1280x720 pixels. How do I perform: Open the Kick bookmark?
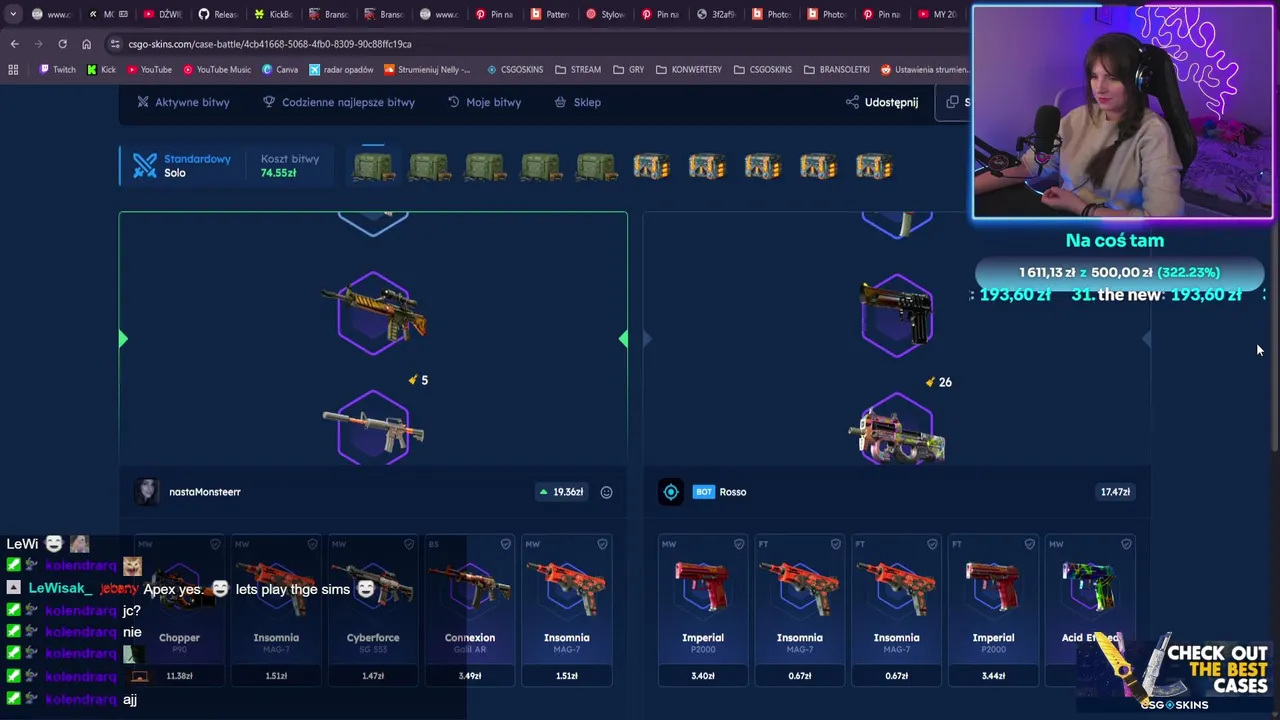(101, 70)
